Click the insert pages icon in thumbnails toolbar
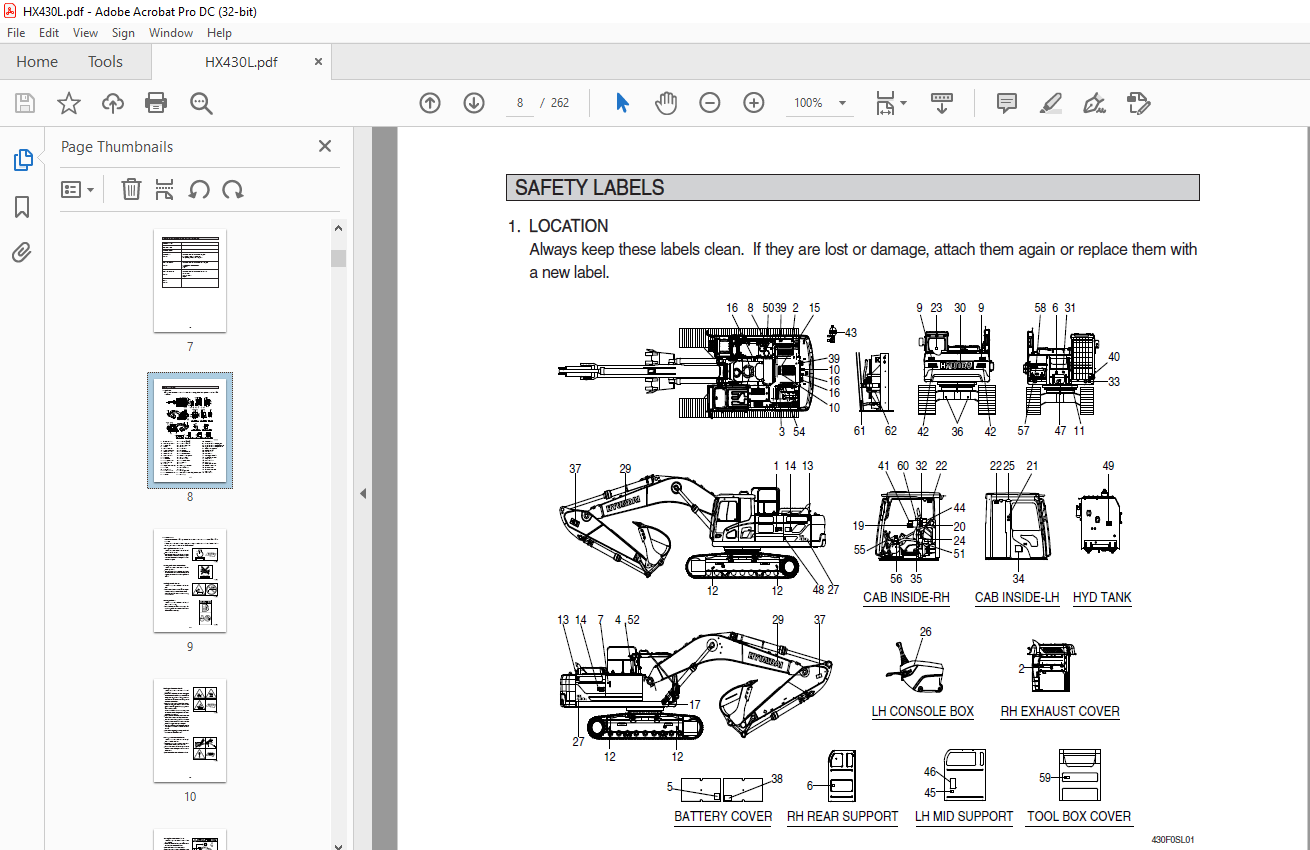The width and height of the screenshot is (1310, 850). (x=165, y=189)
